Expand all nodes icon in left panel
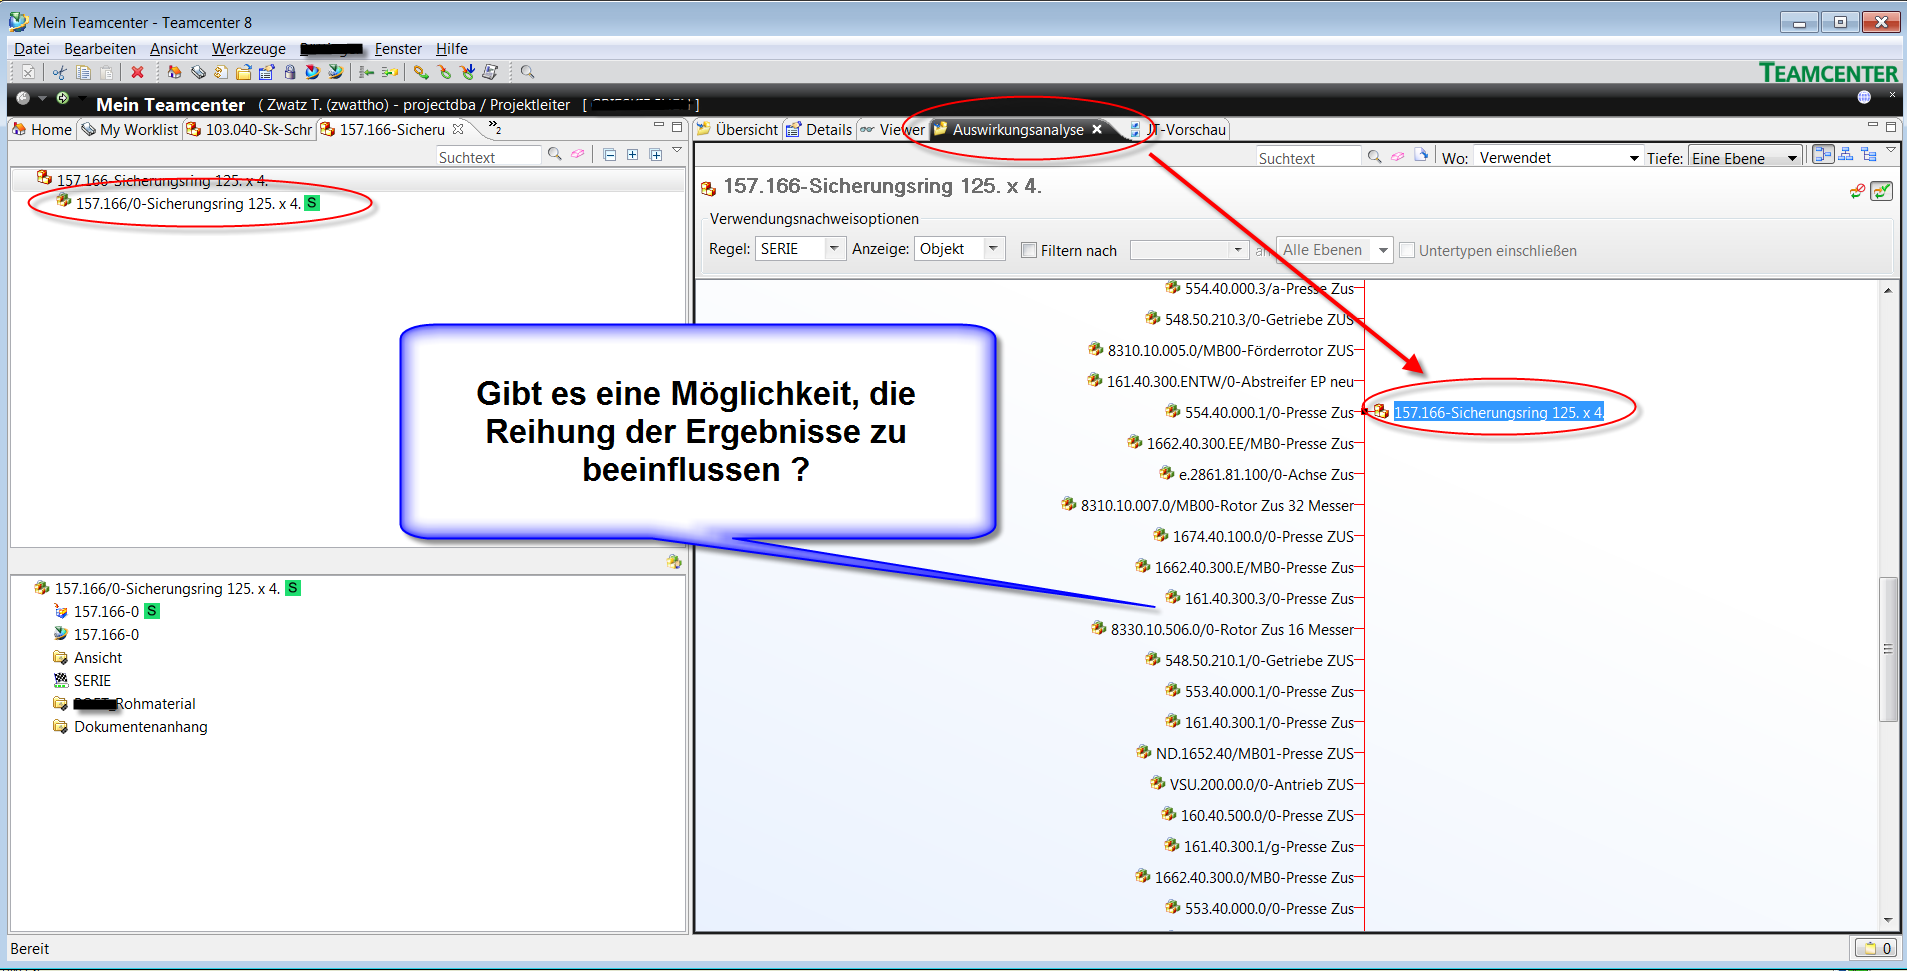This screenshot has height=971, width=1907. [x=632, y=154]
